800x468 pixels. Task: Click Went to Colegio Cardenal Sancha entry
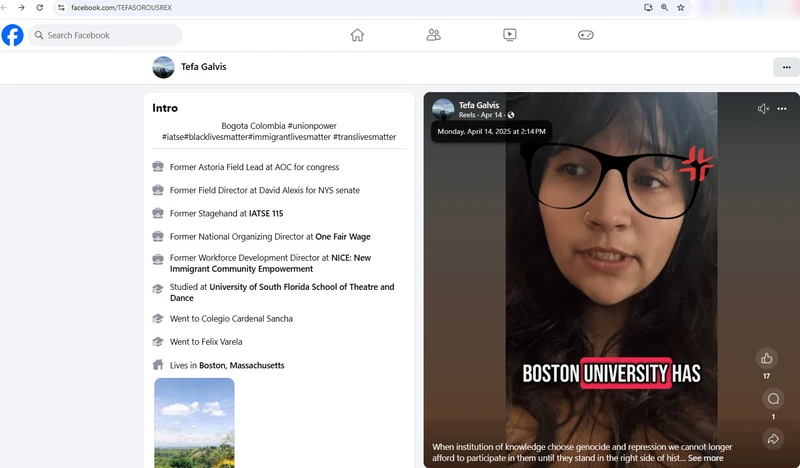[x=231, y=318]
